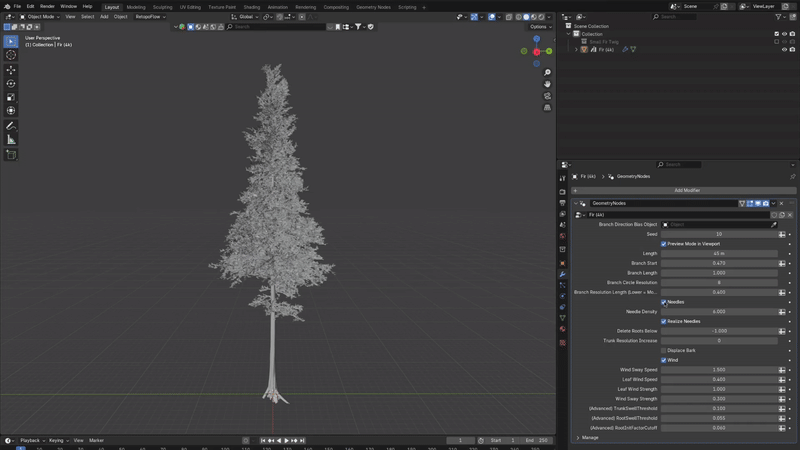The image size is (800, 450).
Task: Switch to the Geometry Nodes workspace tab
Action: click(373, 7)
